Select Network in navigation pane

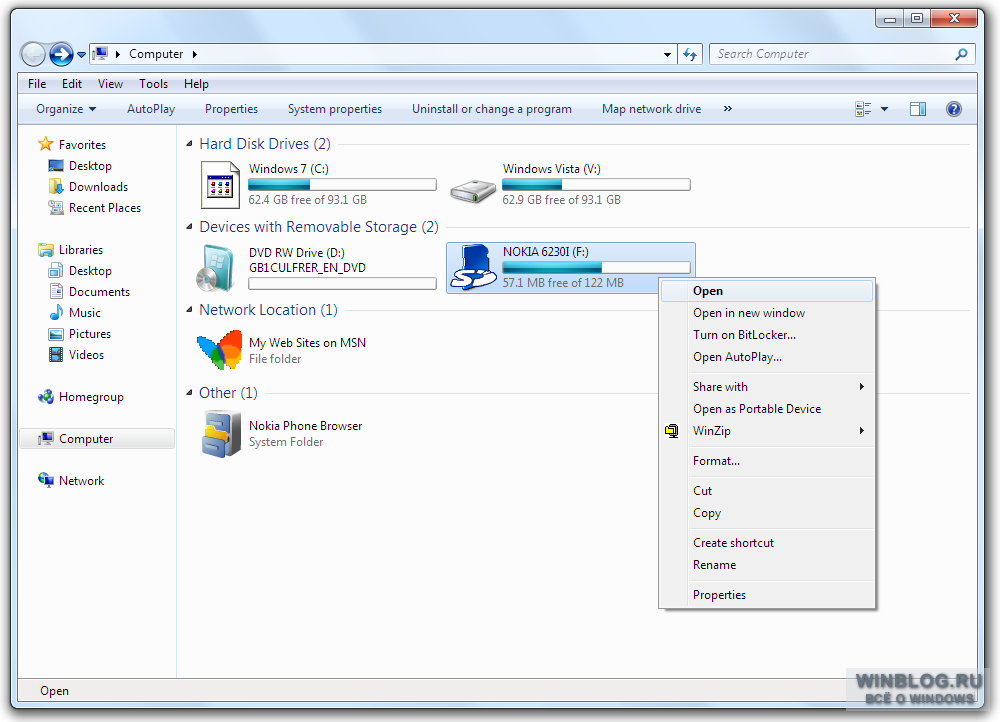(81, 481)
